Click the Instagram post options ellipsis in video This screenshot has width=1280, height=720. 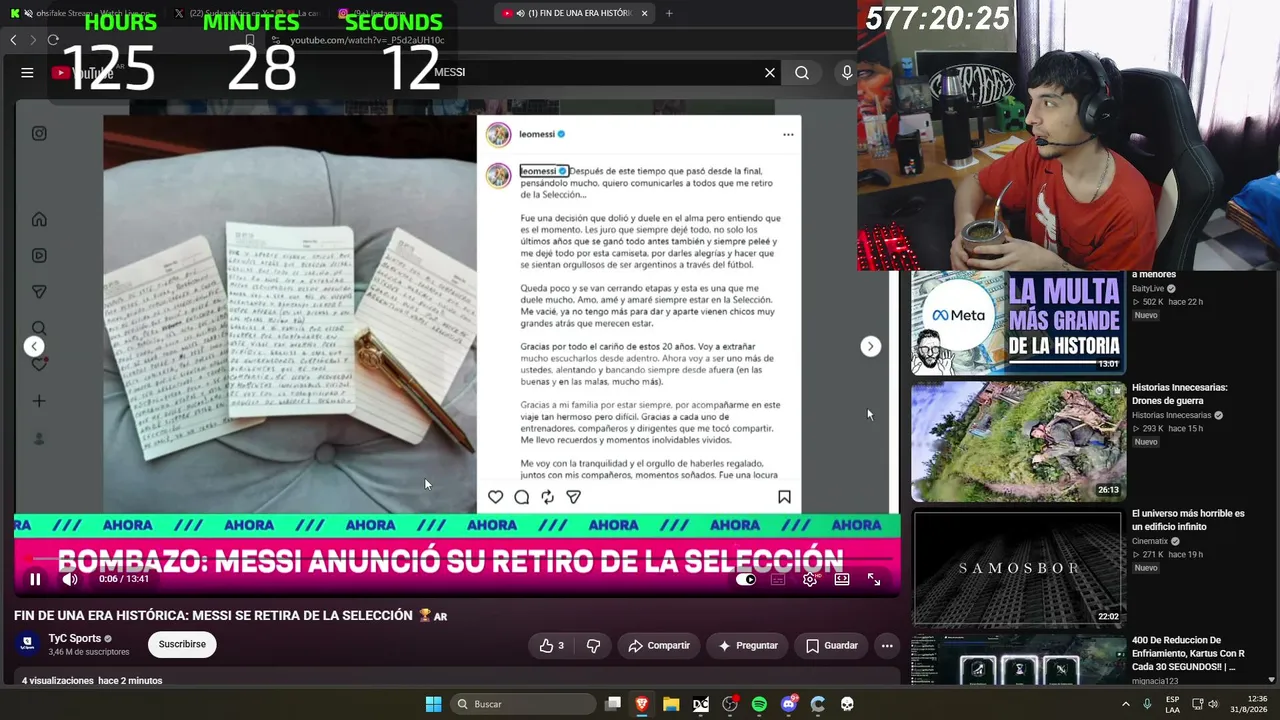coord(788,134)
